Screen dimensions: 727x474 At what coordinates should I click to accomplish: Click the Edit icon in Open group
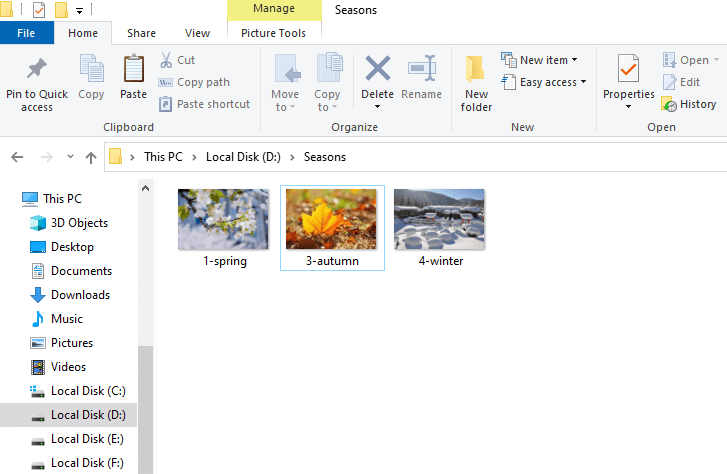(x=670, y=82)
